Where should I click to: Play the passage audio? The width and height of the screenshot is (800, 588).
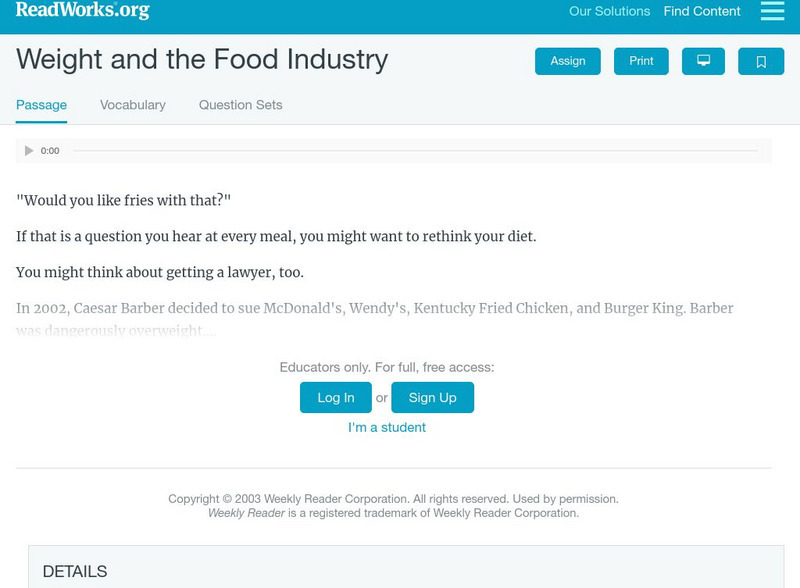(29, 151)
